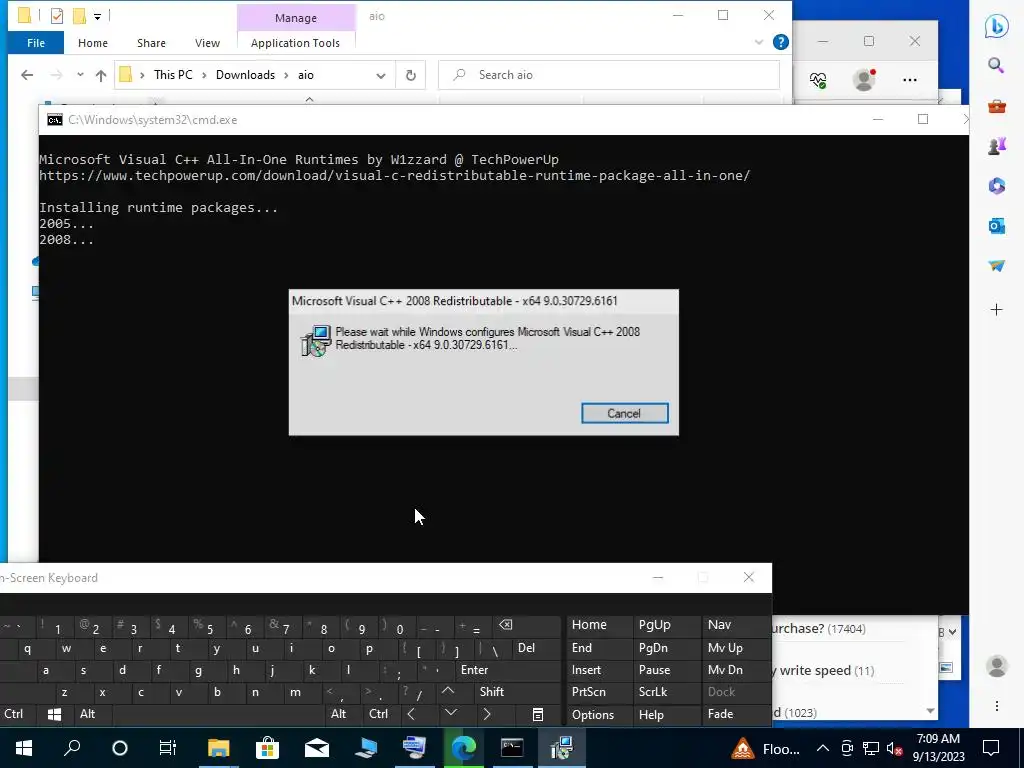Click the backspace key on On-Screen Keyboard
The width and height of the screenshot is (1024, 768).
pos(506,625)
